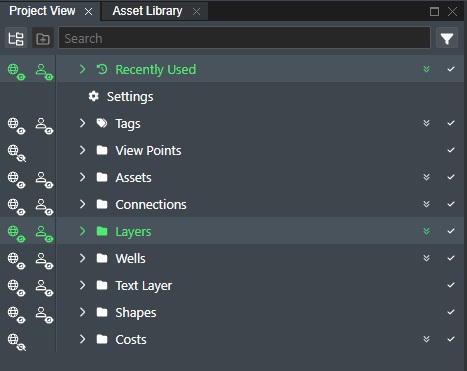
Task: Toggle user visibility for Recently Used
Action: click(44, 72)
